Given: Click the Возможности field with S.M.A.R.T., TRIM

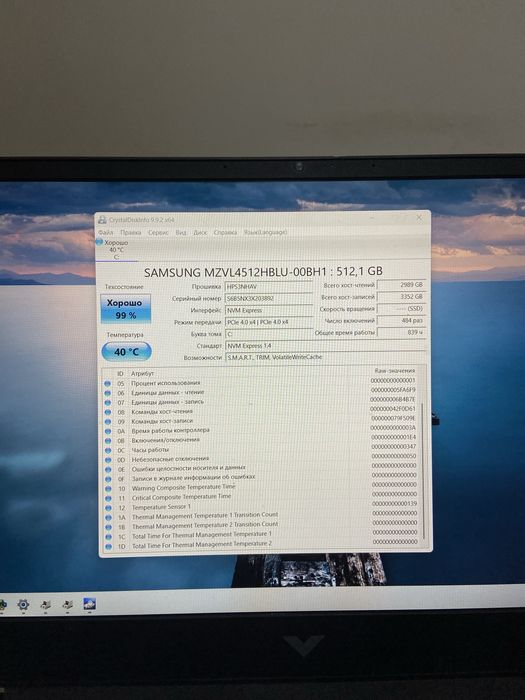Looking at the screenshot, I should [x=325, y=357].
